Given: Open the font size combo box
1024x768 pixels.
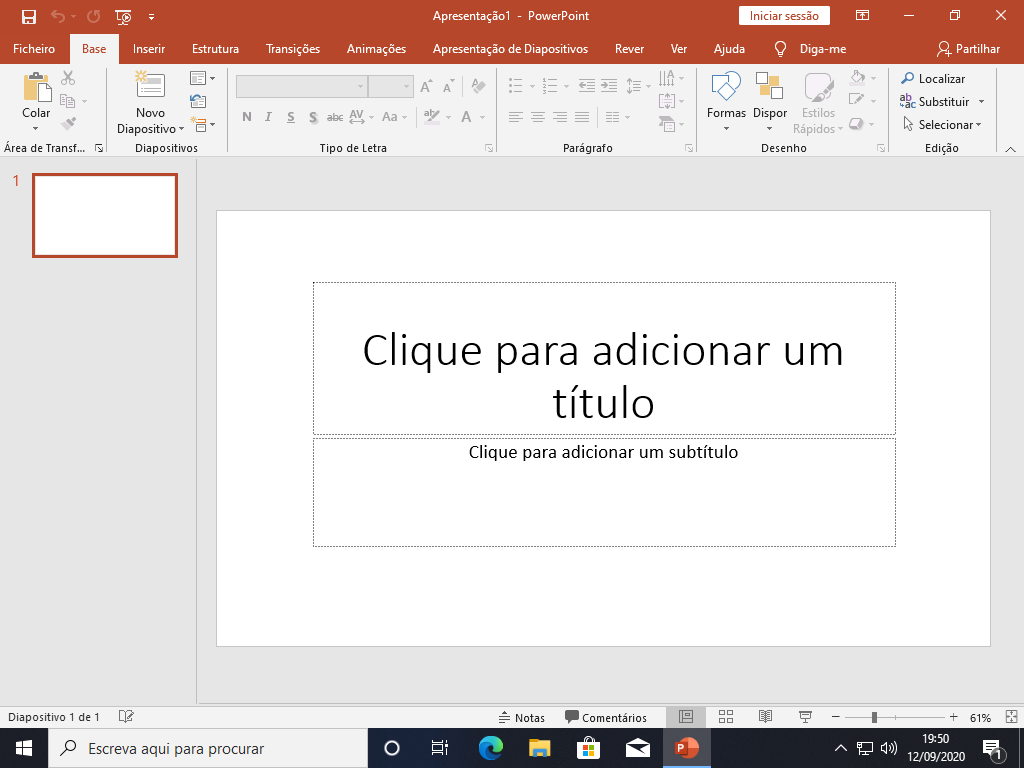Looking at the screenshot, I should pyautogui.click(x=391, y=86).
